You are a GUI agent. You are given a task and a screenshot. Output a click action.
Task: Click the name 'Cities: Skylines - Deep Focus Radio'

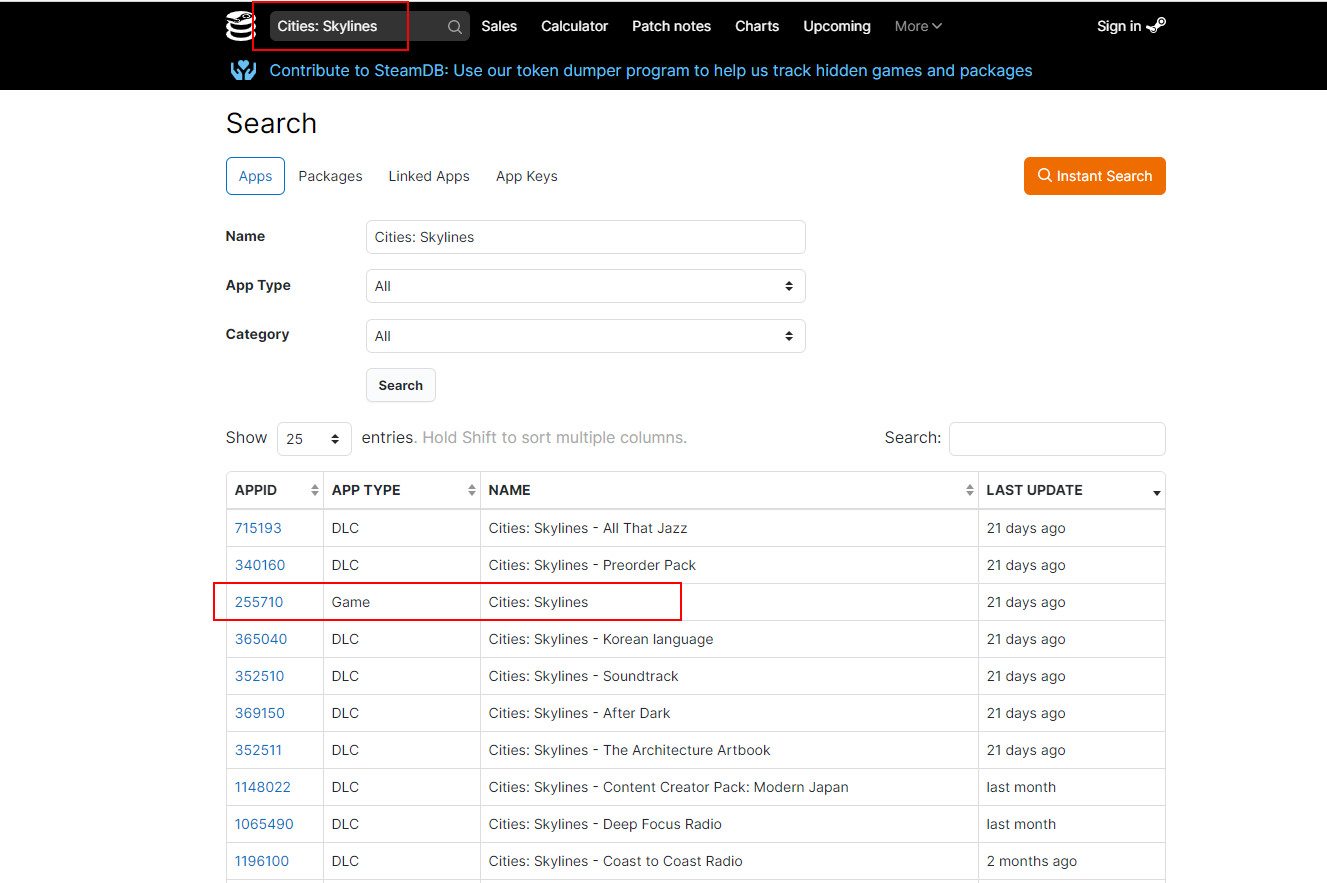(x=605, y=824)
